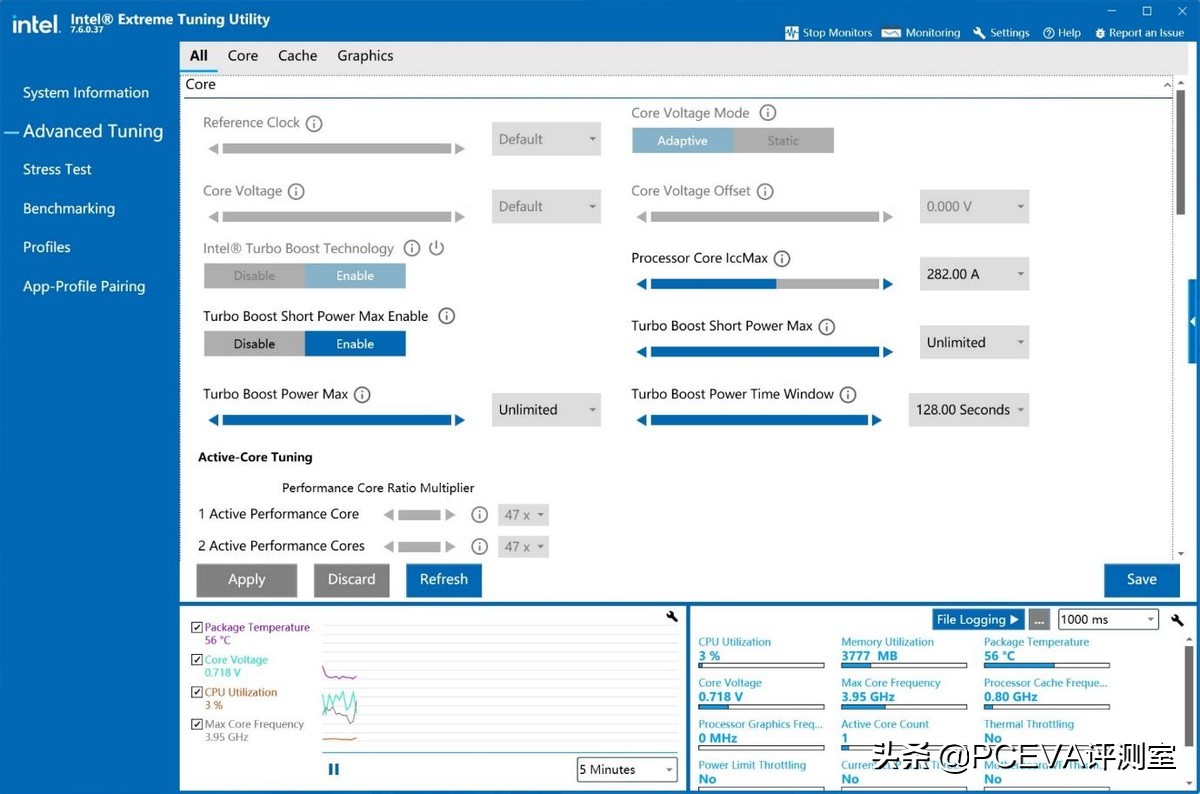Pause the monitoring graph
Image resolution: width=1200 pixels, height=794 pixels.
point(334,769)
